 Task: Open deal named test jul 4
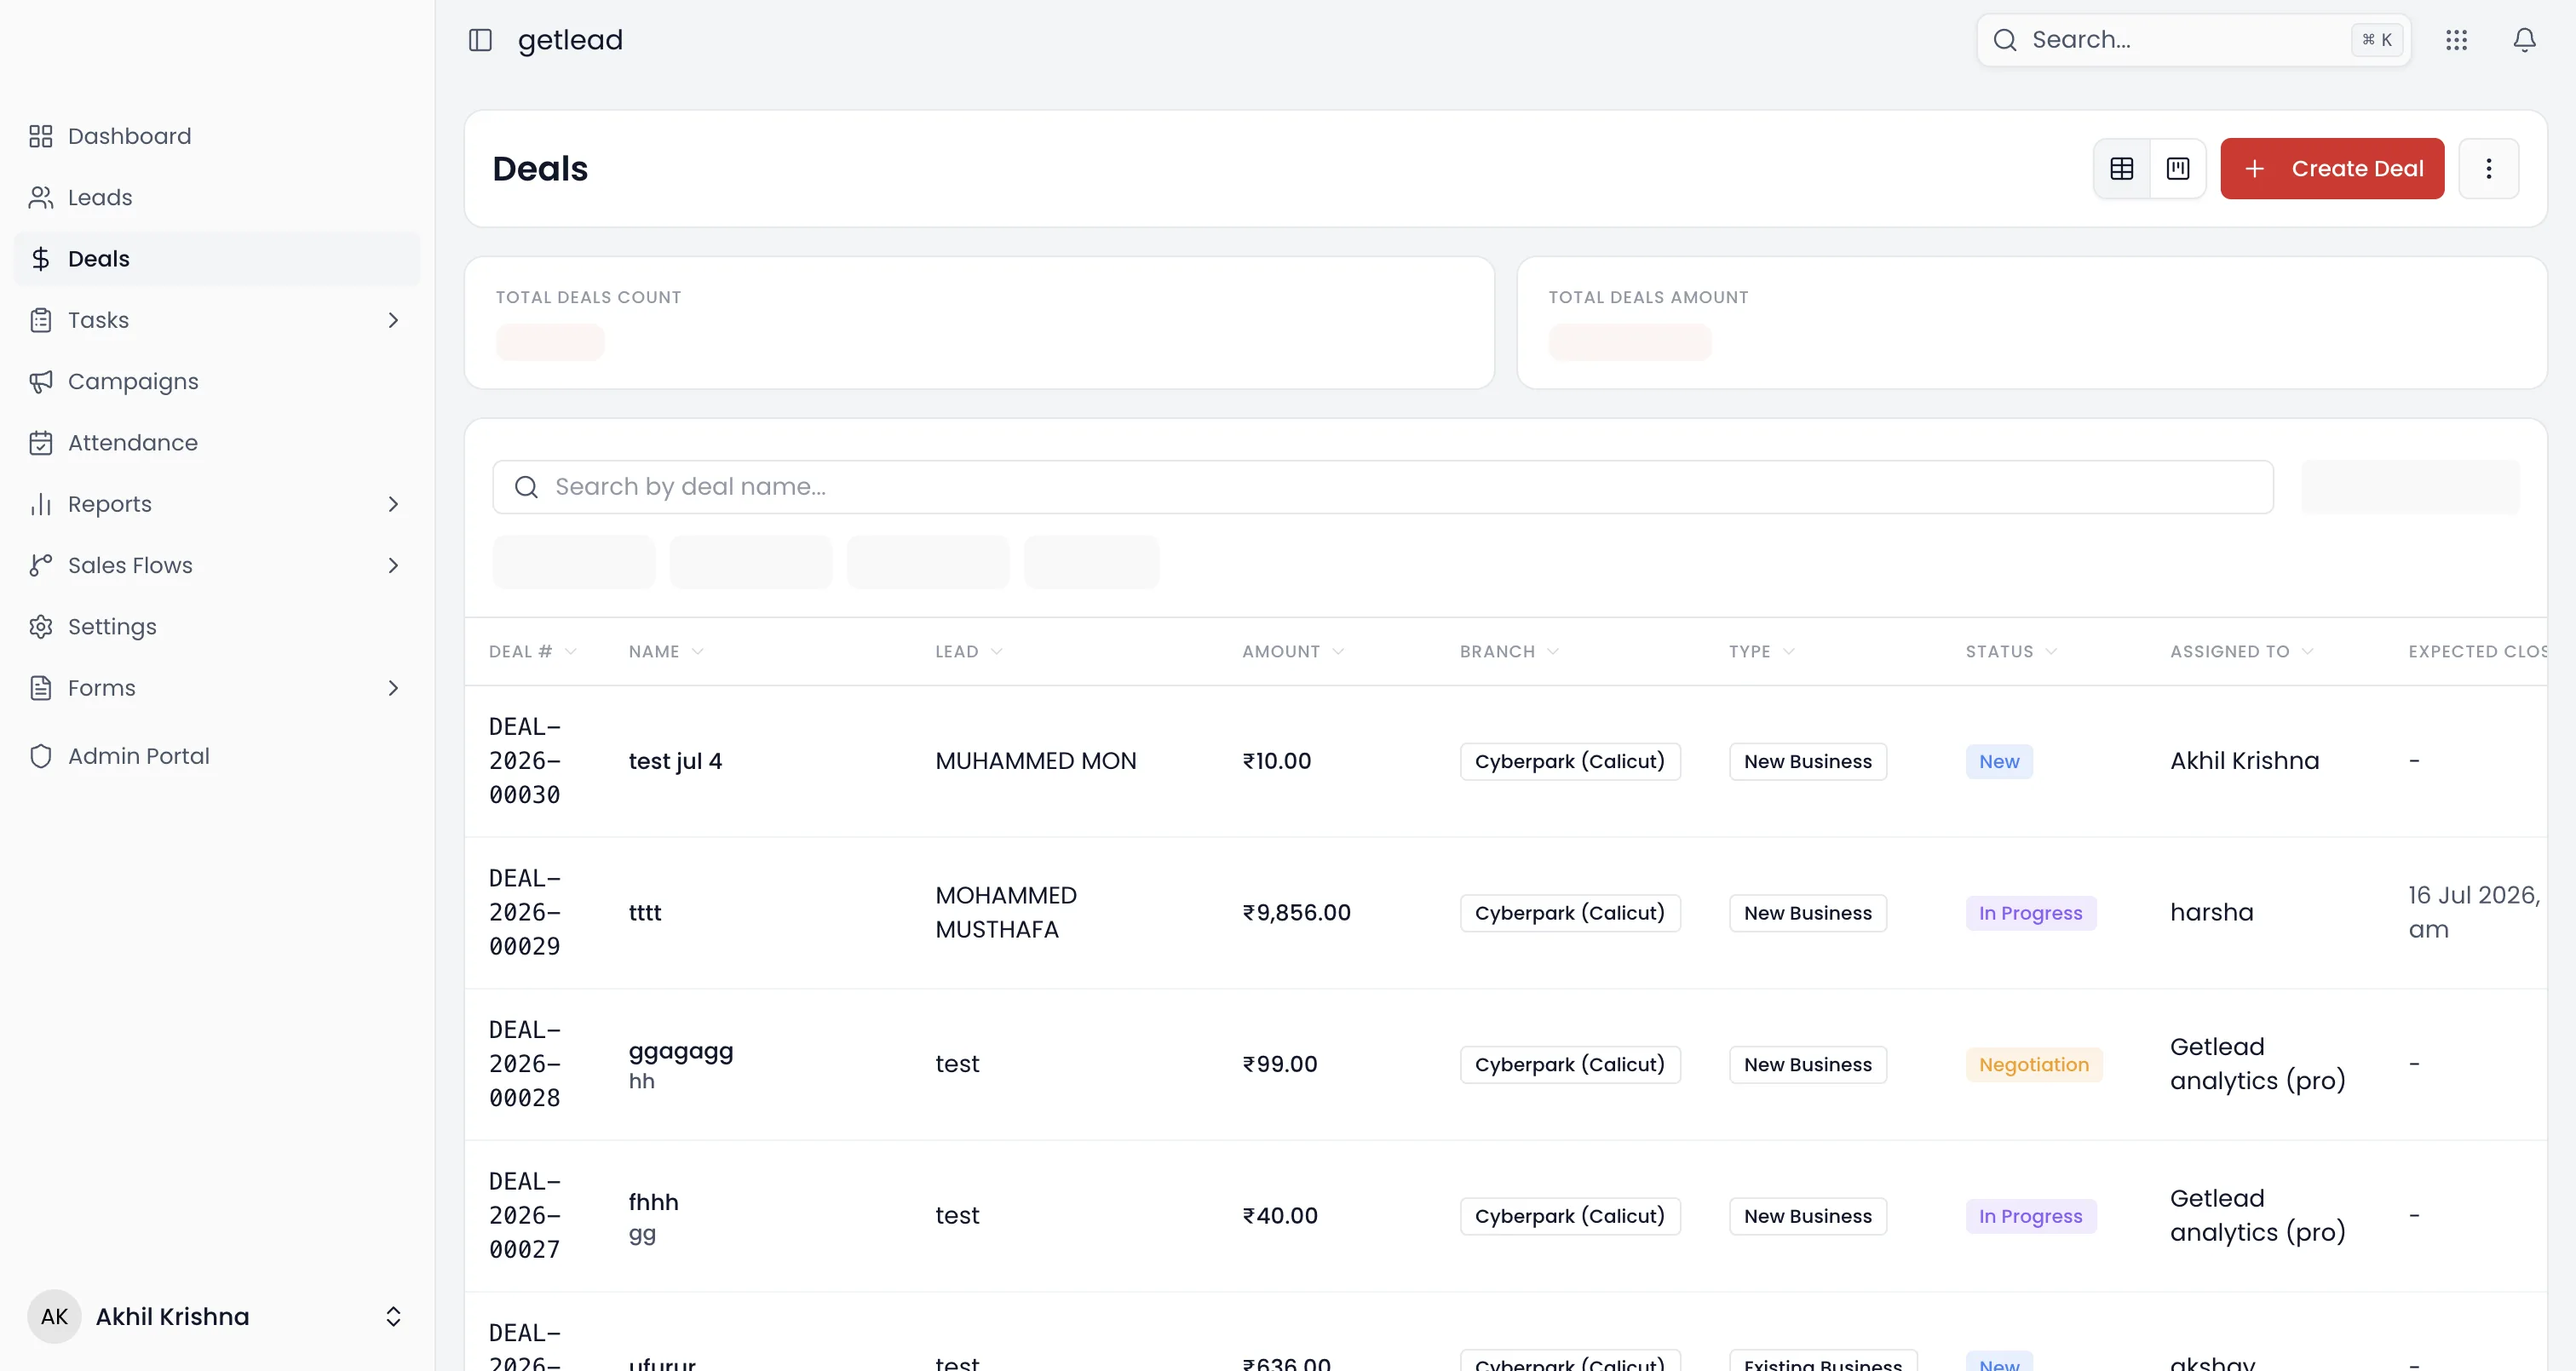click(x=675, y=761)
